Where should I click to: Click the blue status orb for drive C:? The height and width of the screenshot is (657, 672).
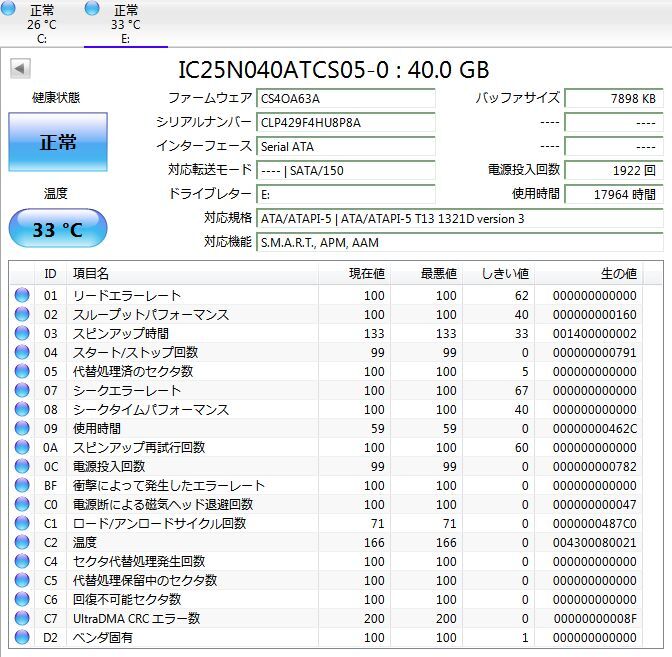pos(9,8)
